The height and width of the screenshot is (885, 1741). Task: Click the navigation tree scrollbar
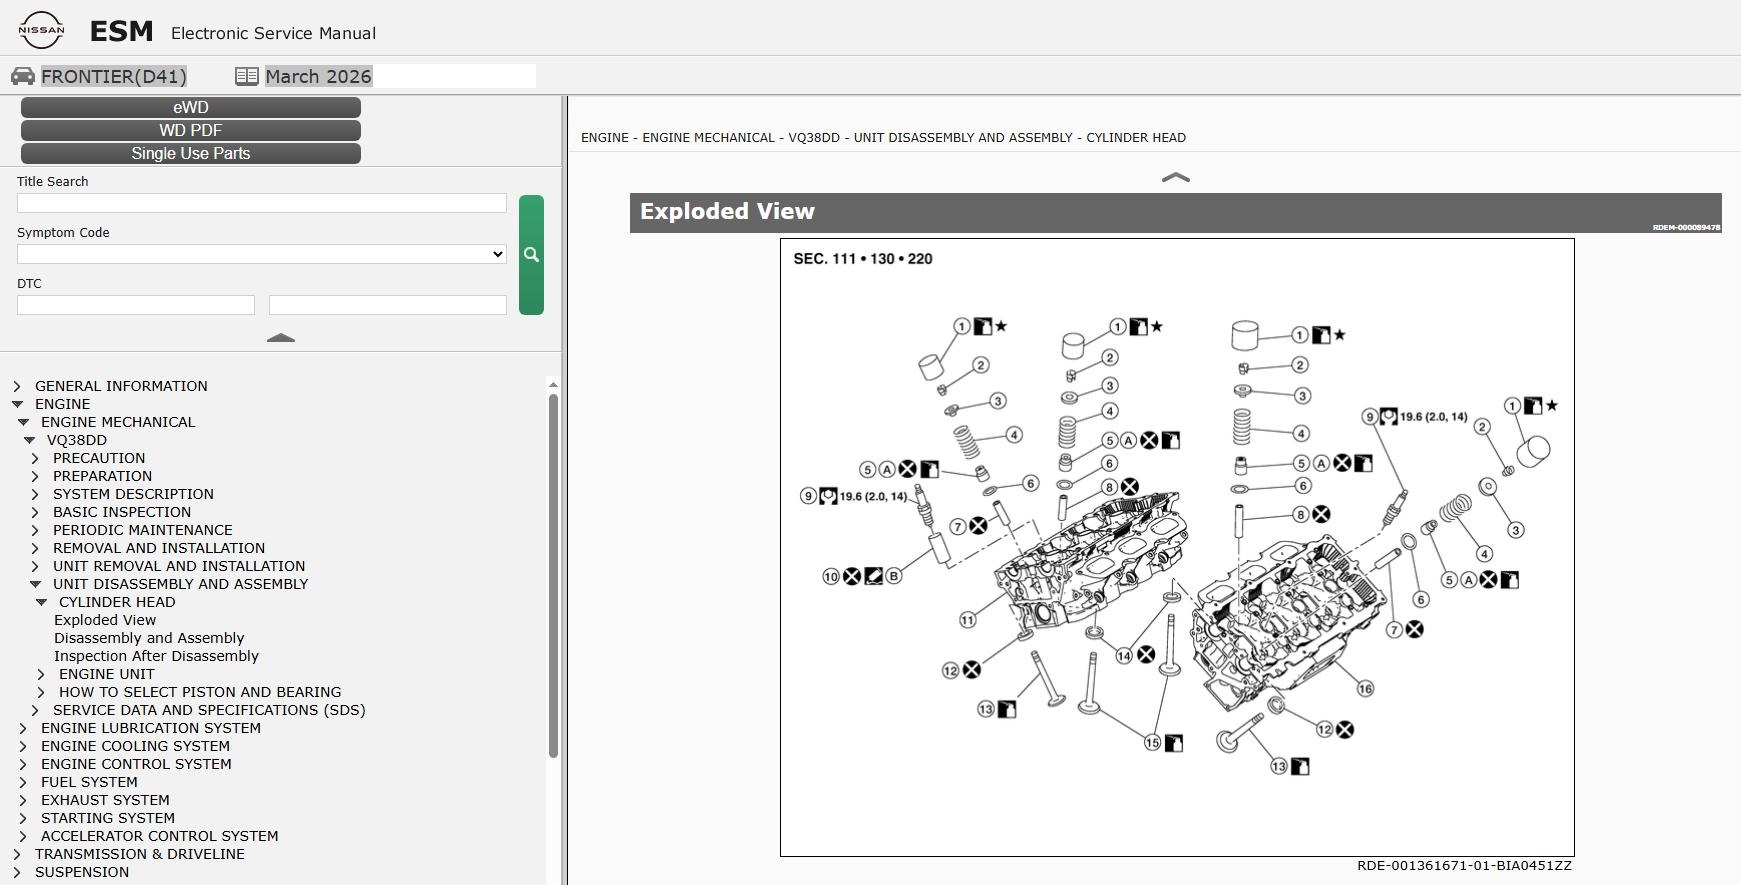click(553, 575)
